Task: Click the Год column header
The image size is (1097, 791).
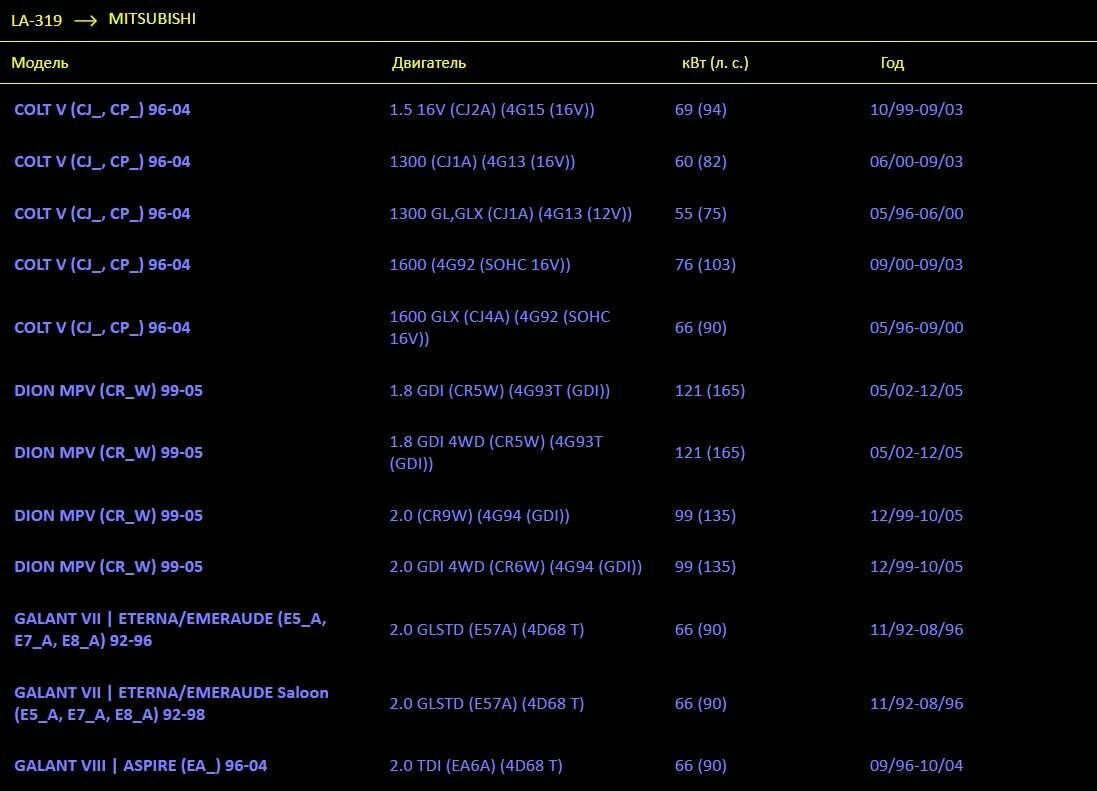Action: coord(892,63)
